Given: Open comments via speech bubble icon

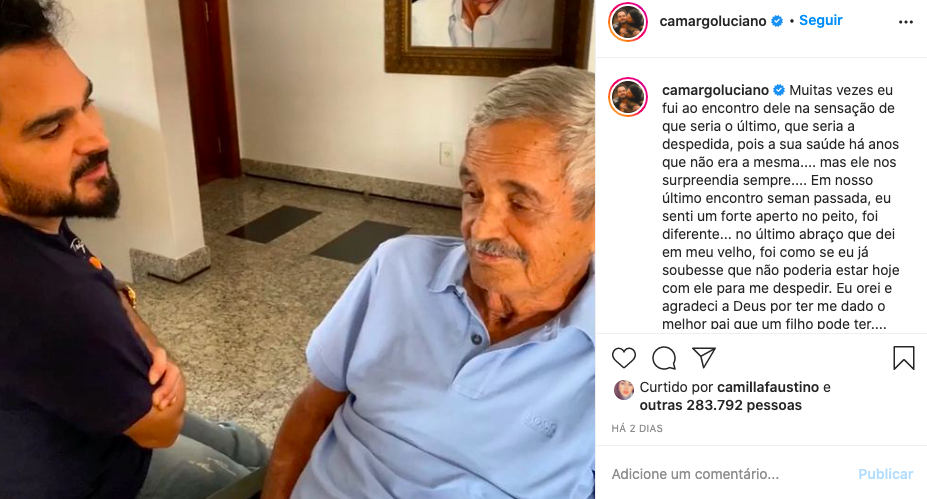Looking at the screenshot, I should click(664, 358).
